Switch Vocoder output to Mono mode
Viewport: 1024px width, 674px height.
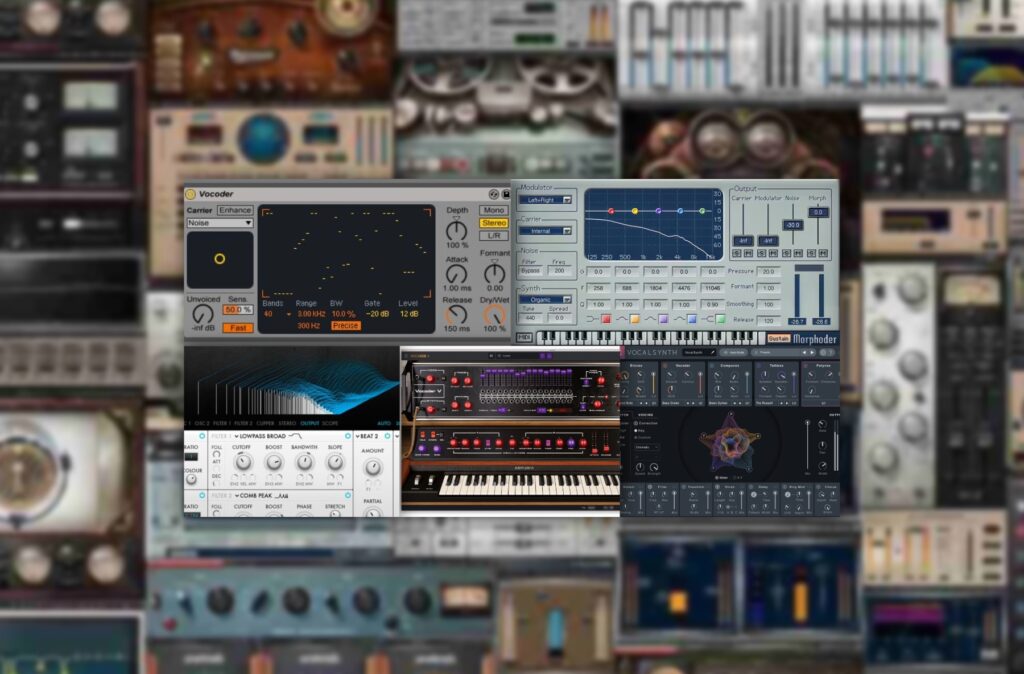492,209
